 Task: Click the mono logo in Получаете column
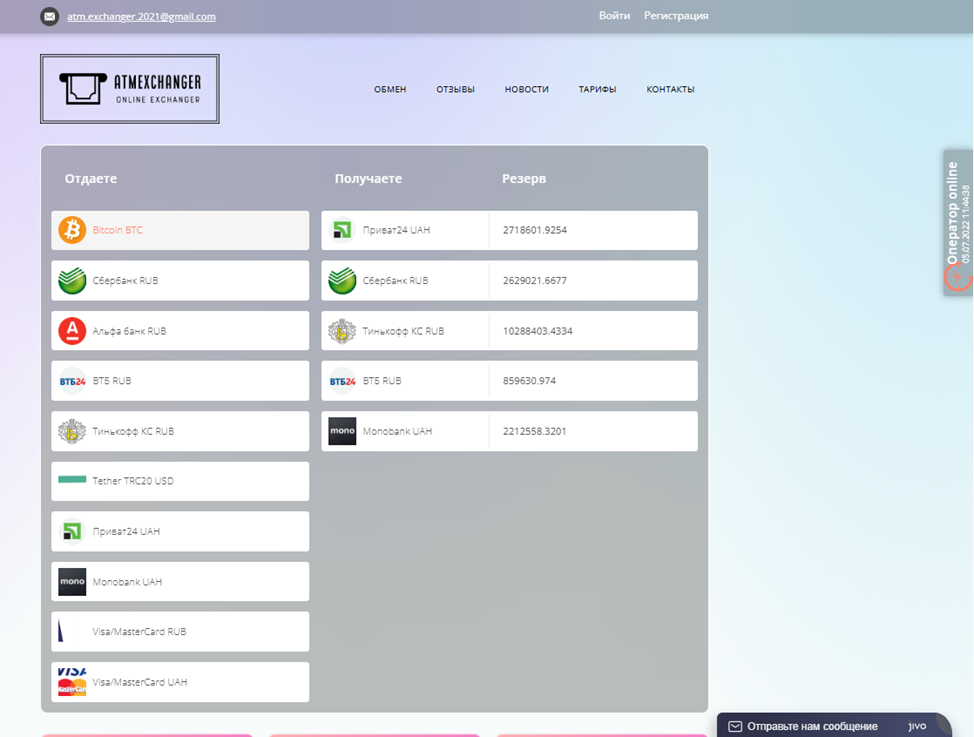click(342, 432)
